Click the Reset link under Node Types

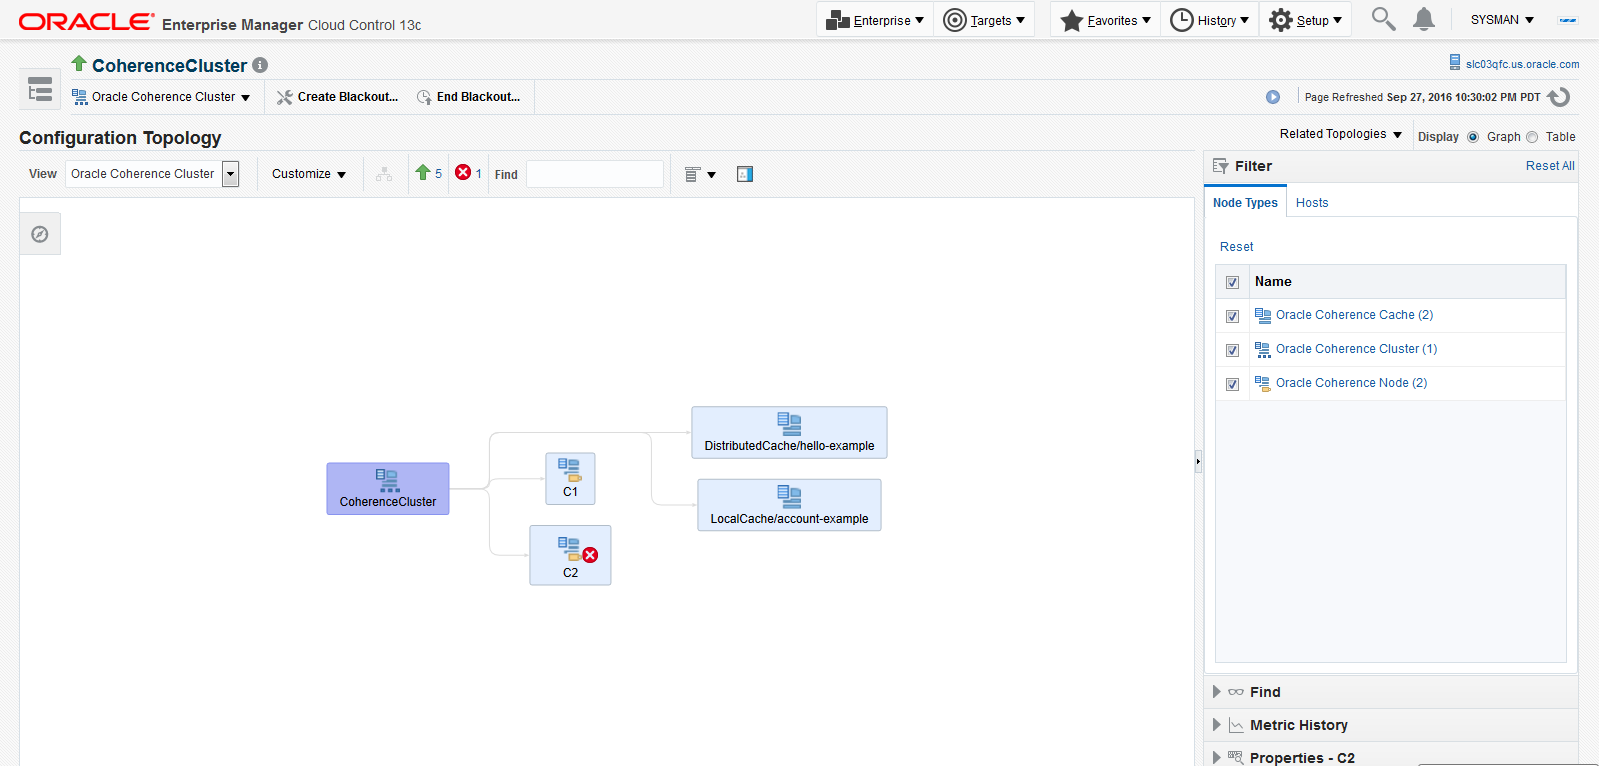pyautogui.click(x=1236, y=247)
